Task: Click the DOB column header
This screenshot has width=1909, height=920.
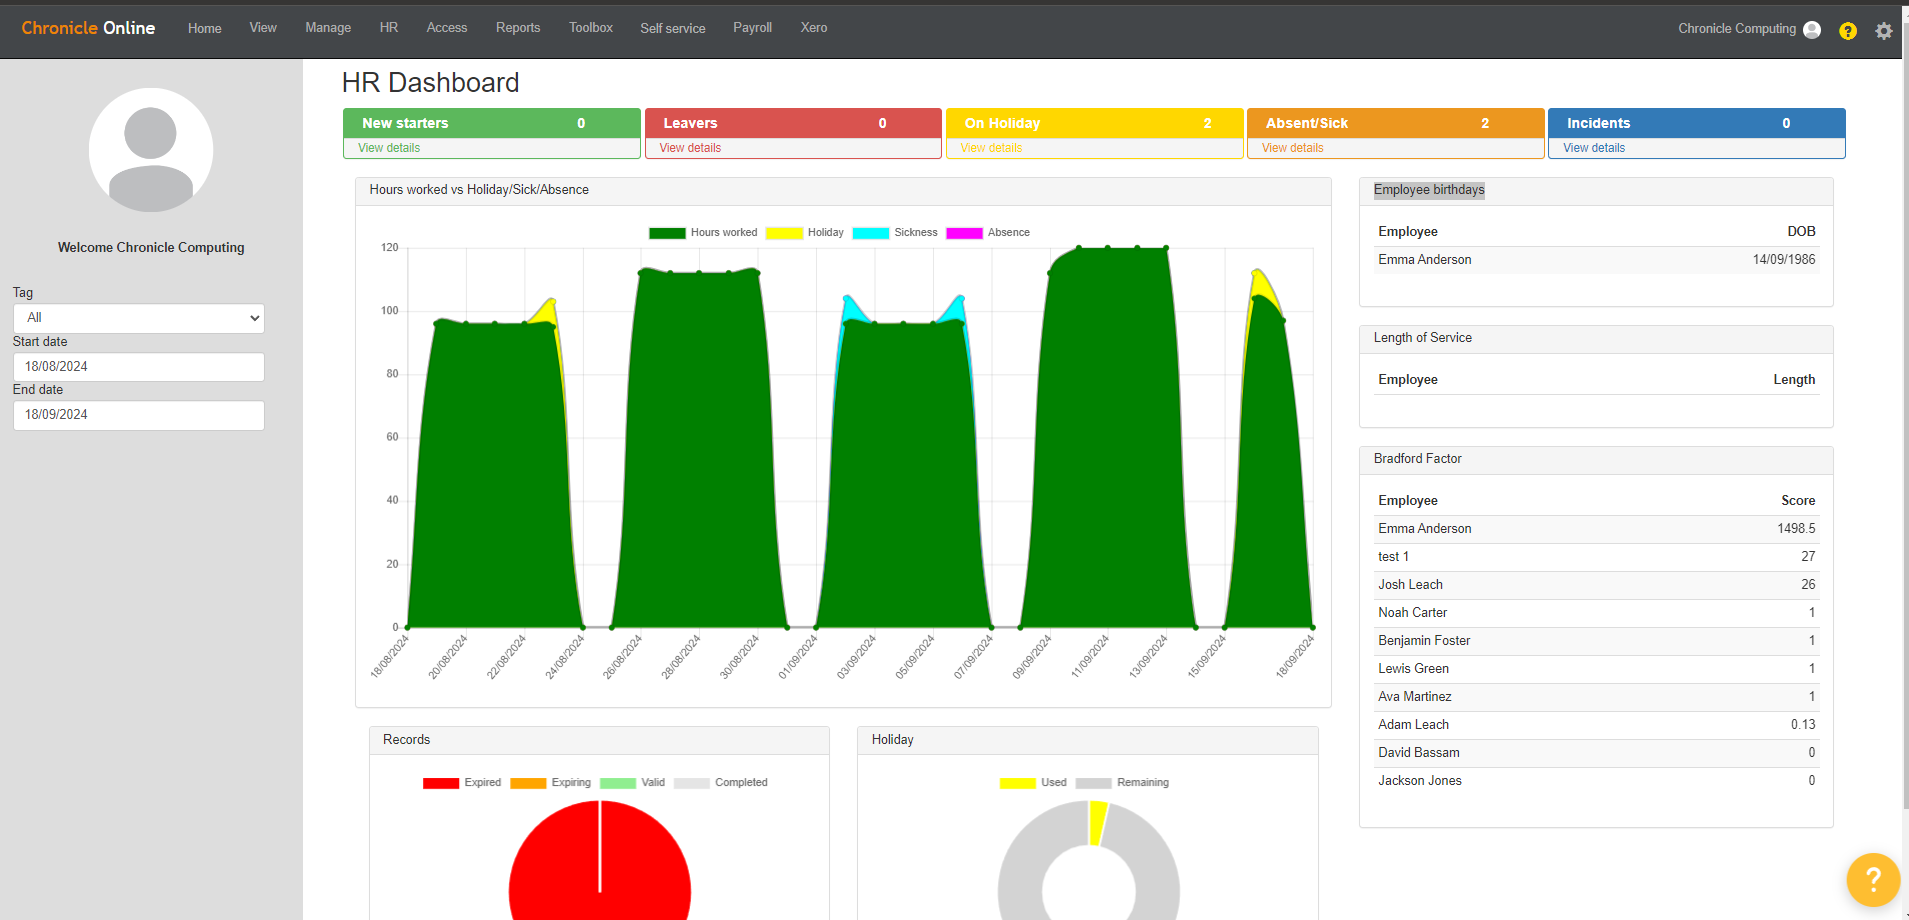Action: coord(1801,232)
